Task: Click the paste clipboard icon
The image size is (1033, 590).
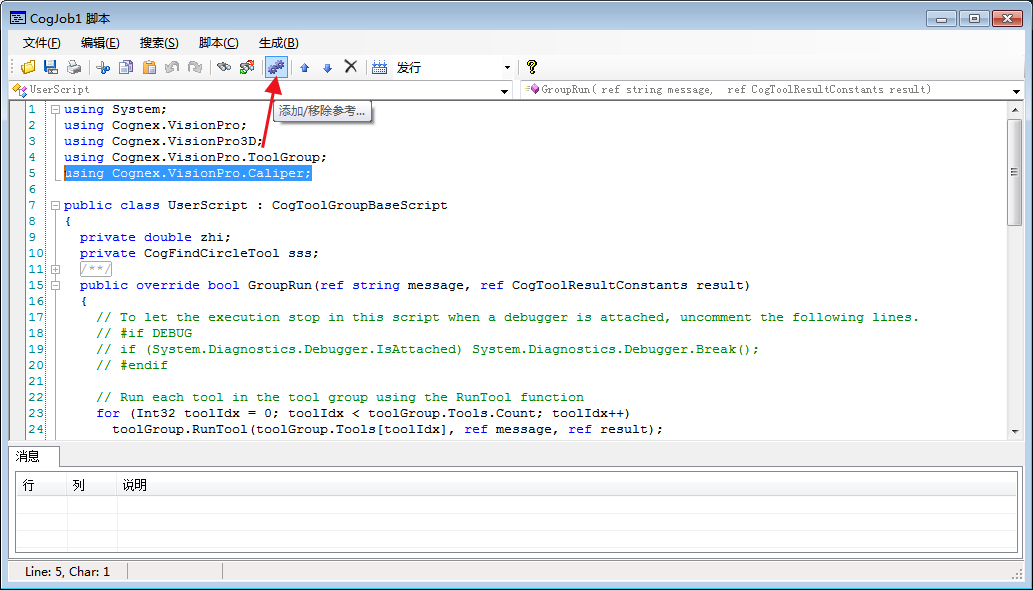Action: (x=149, y=67)
